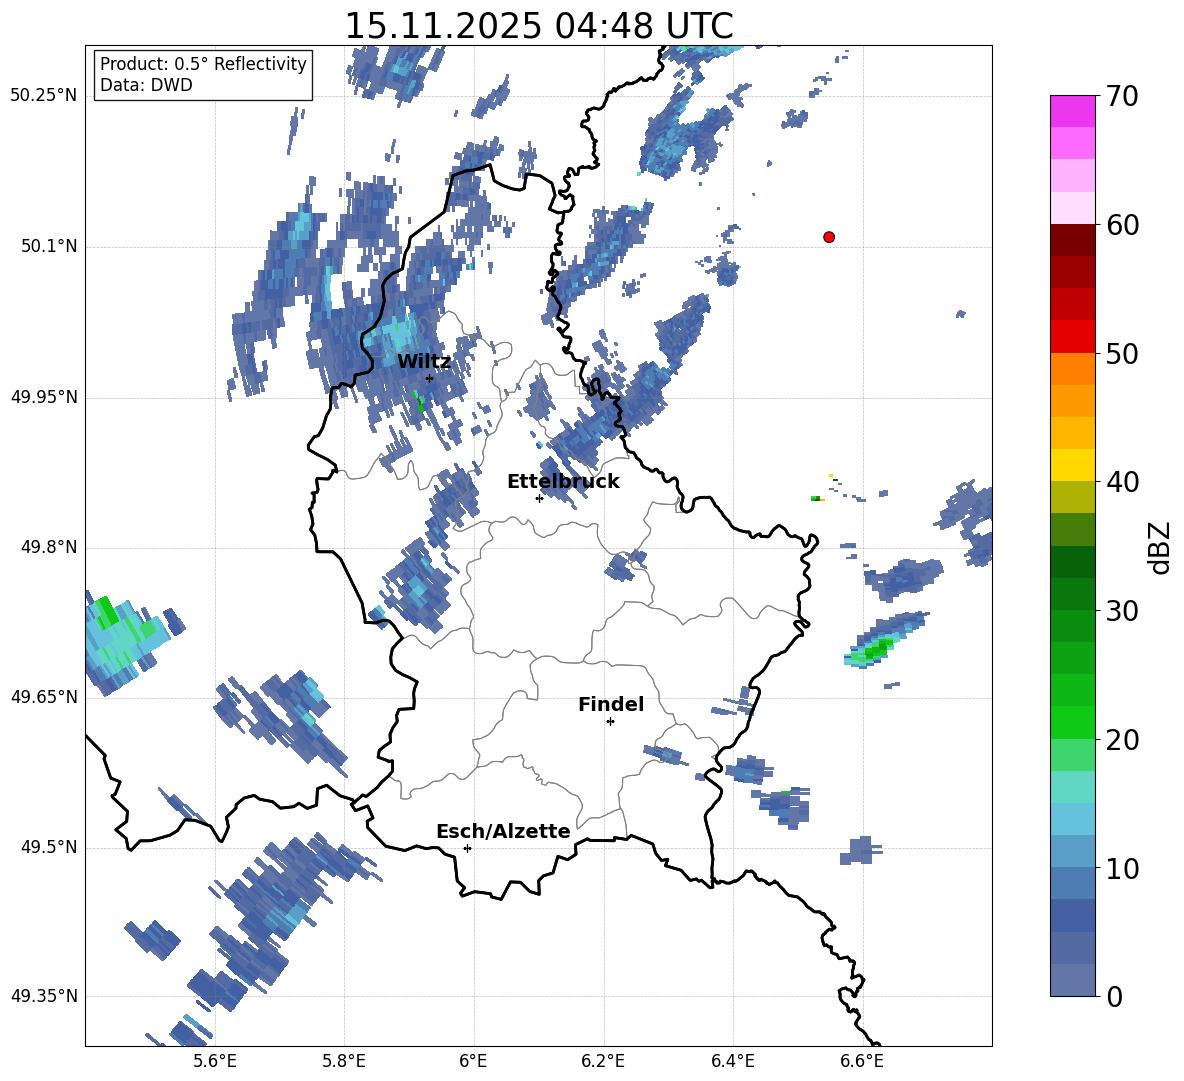Click the 50.25°N latitude label
1184x1081 pixels.
44,96
